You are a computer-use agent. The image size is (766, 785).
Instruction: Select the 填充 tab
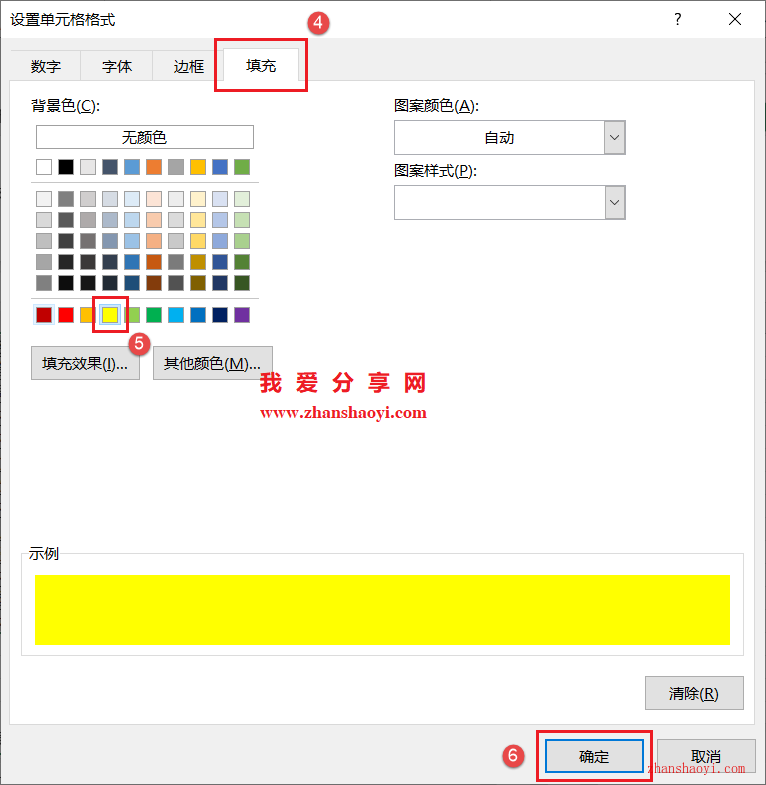261,65
